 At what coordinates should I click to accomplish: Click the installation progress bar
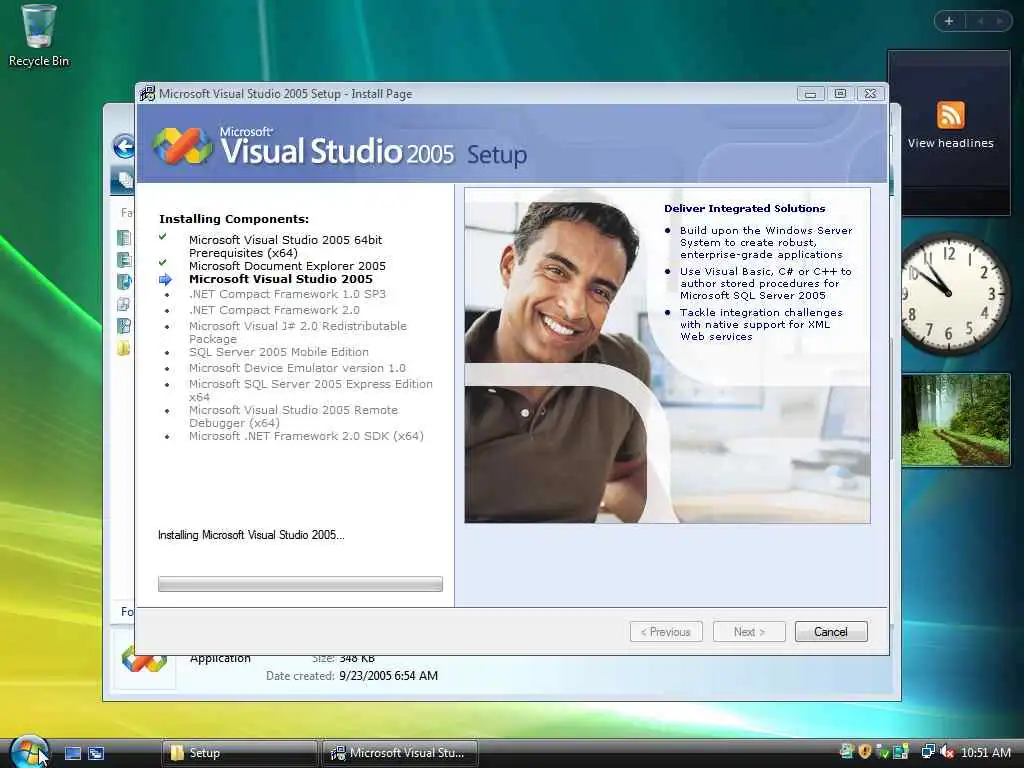300,584
